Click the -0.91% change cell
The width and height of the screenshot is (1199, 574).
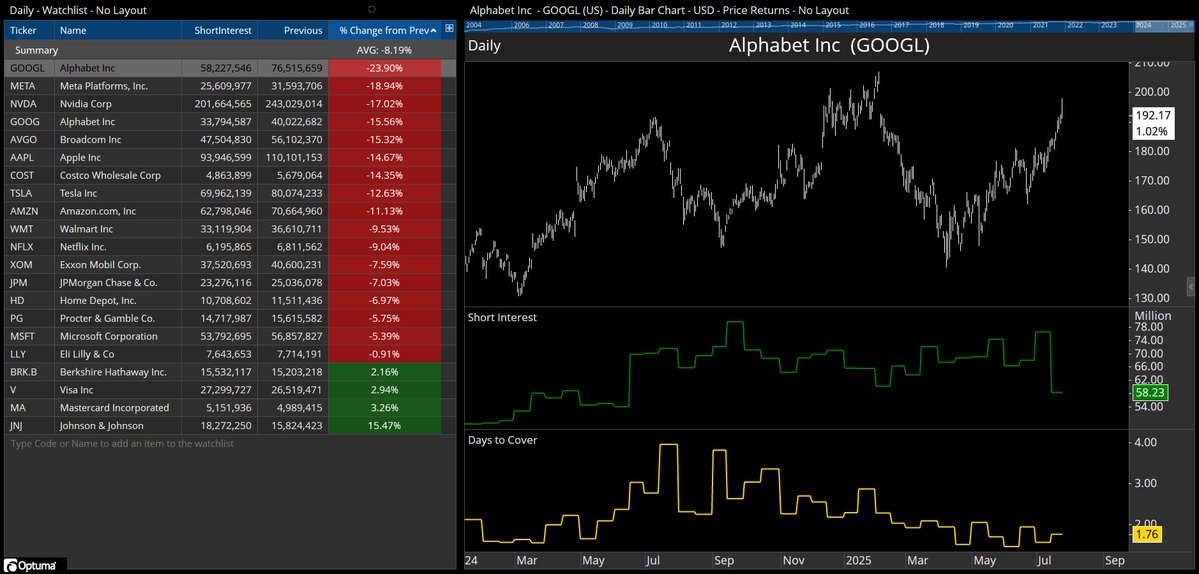coord(385,354)
